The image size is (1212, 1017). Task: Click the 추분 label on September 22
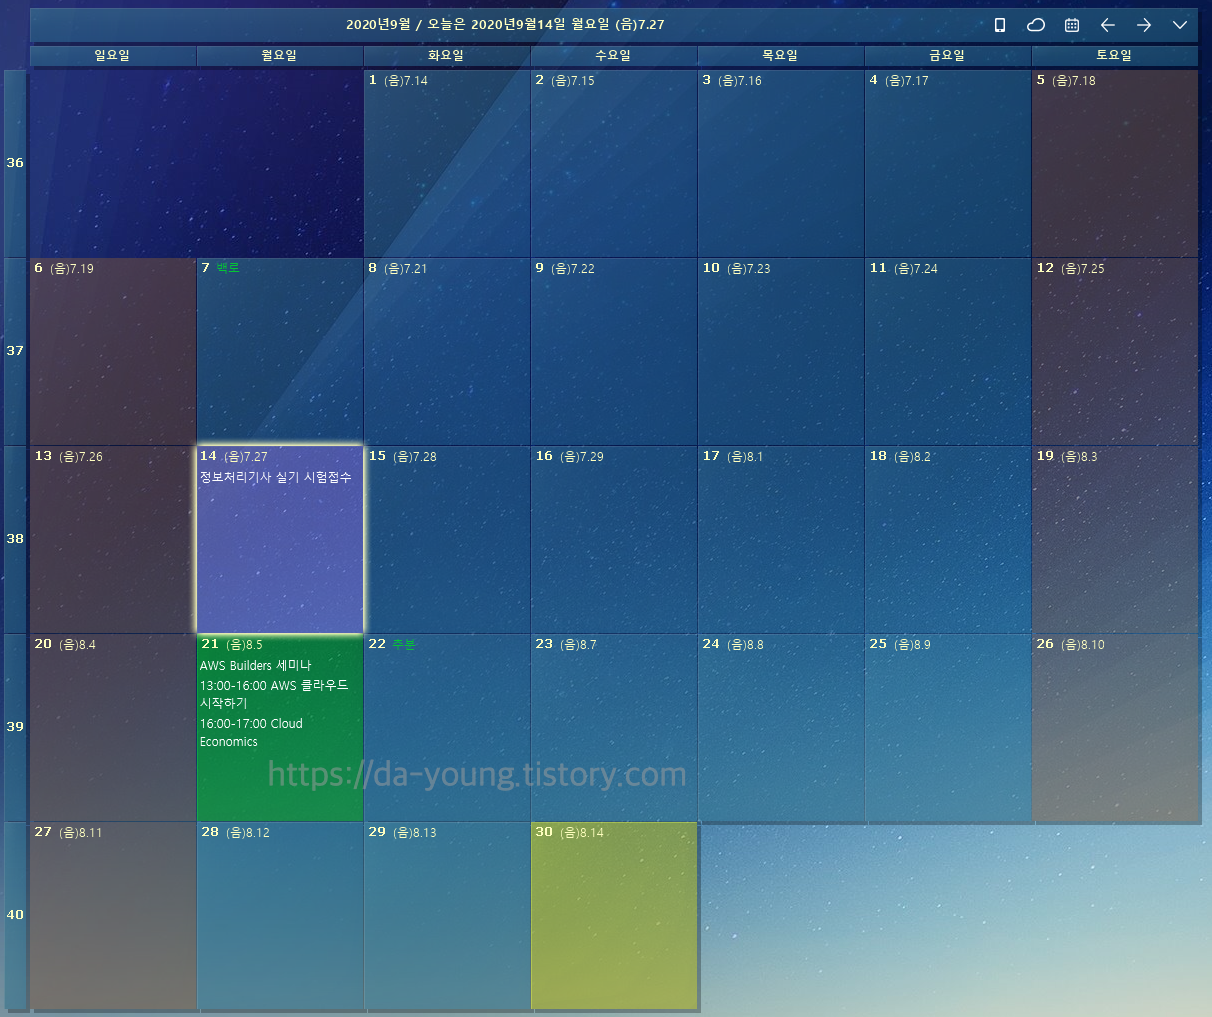click(x=404, y=644)
